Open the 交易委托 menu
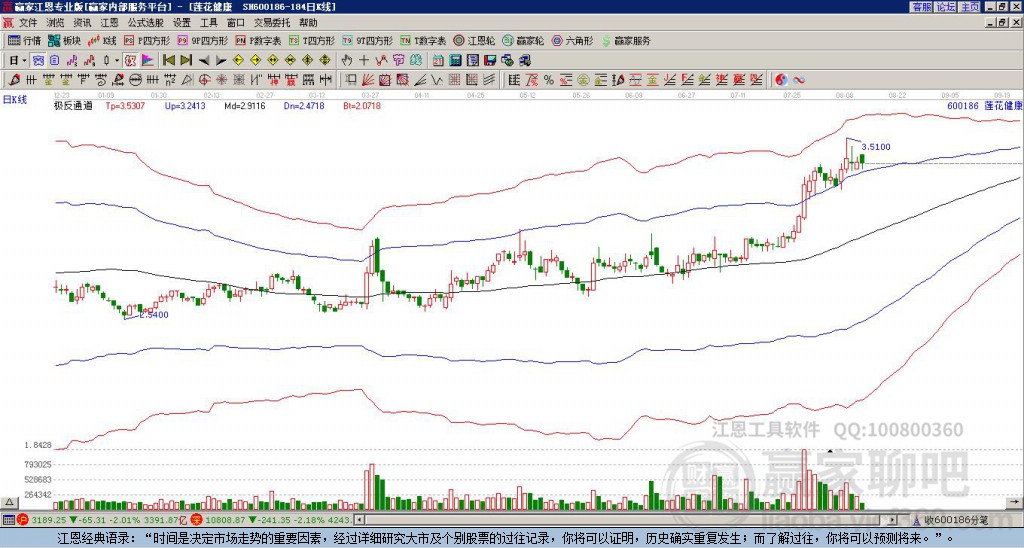The height and width of the screenshot is (548, 1024). [271, 23]
